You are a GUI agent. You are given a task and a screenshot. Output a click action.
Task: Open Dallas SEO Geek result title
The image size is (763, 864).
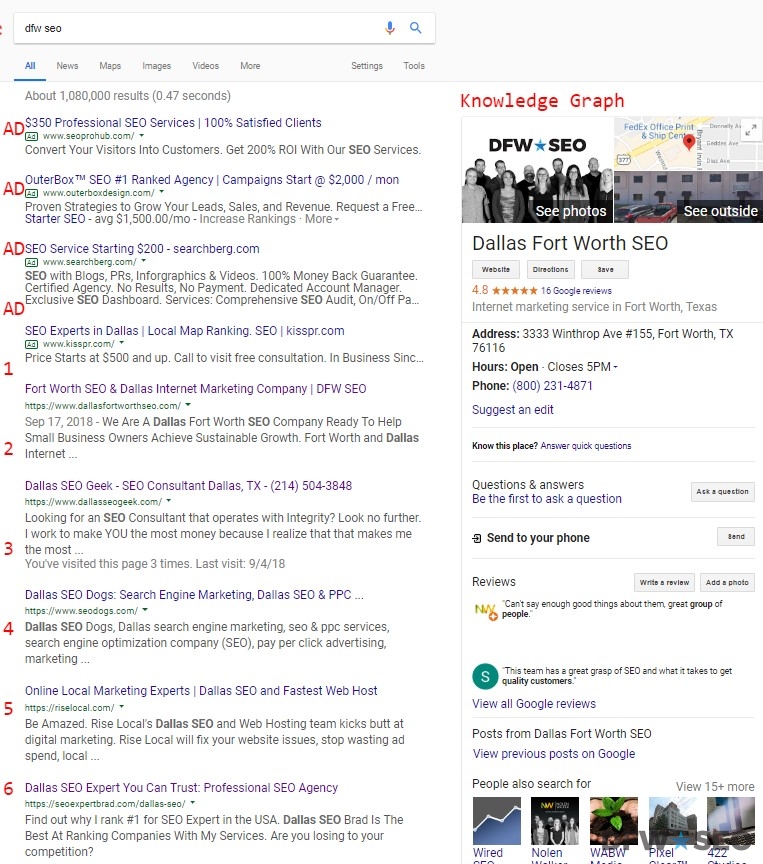click(188, 485)
